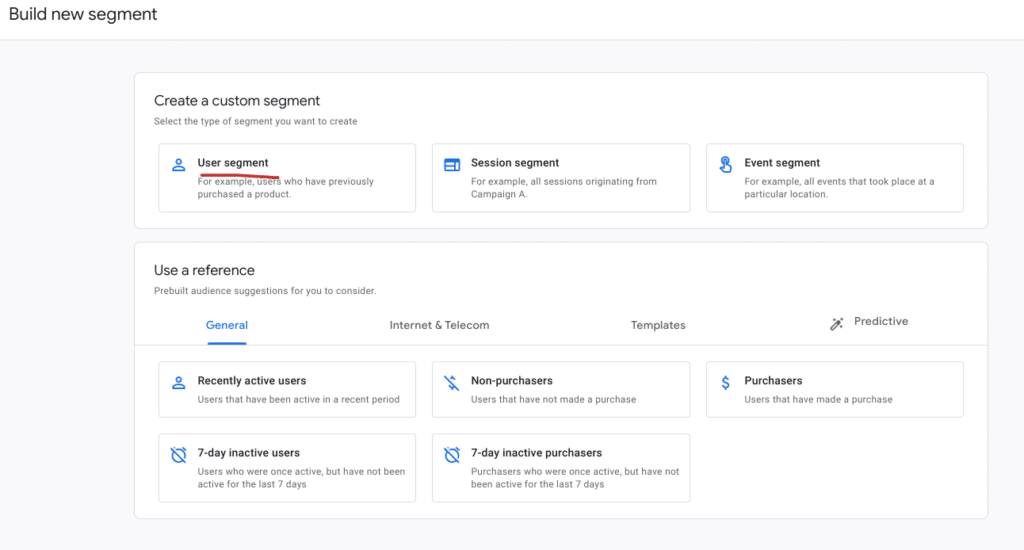Switch to the Templates tab
The image size is (1024, 550).
(x=658, y=325)
